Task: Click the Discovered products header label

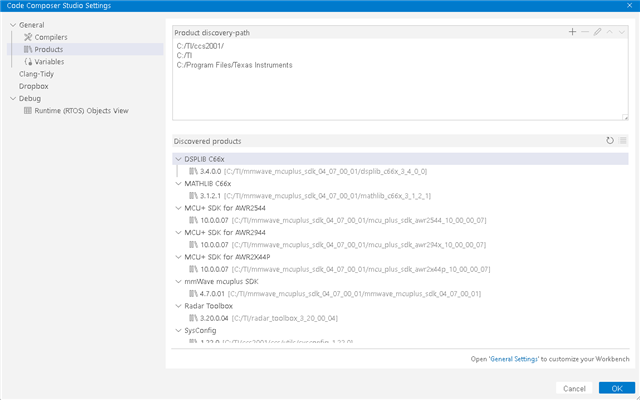Action: [208, 141]
